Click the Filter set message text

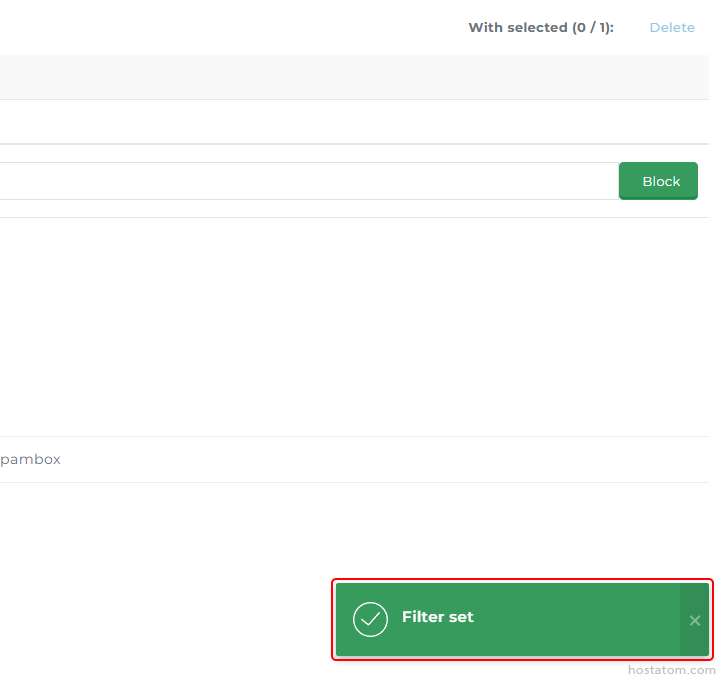tap(438, 617)
